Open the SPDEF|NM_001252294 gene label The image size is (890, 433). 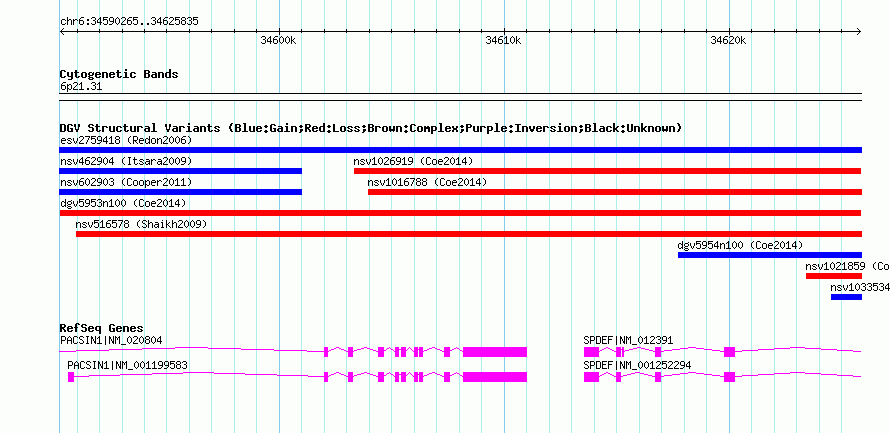pos(637,365)
